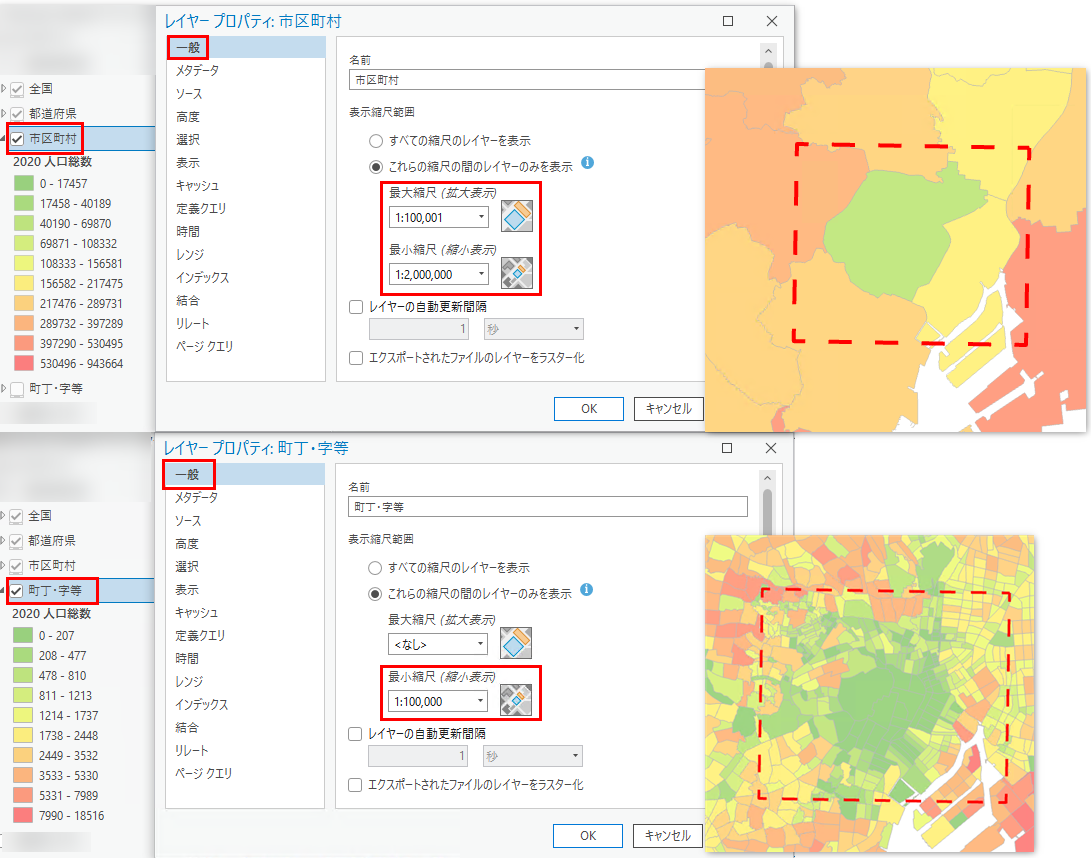Click the blue info icon in the 町丁・字等 dialog

tap(587, 590)
